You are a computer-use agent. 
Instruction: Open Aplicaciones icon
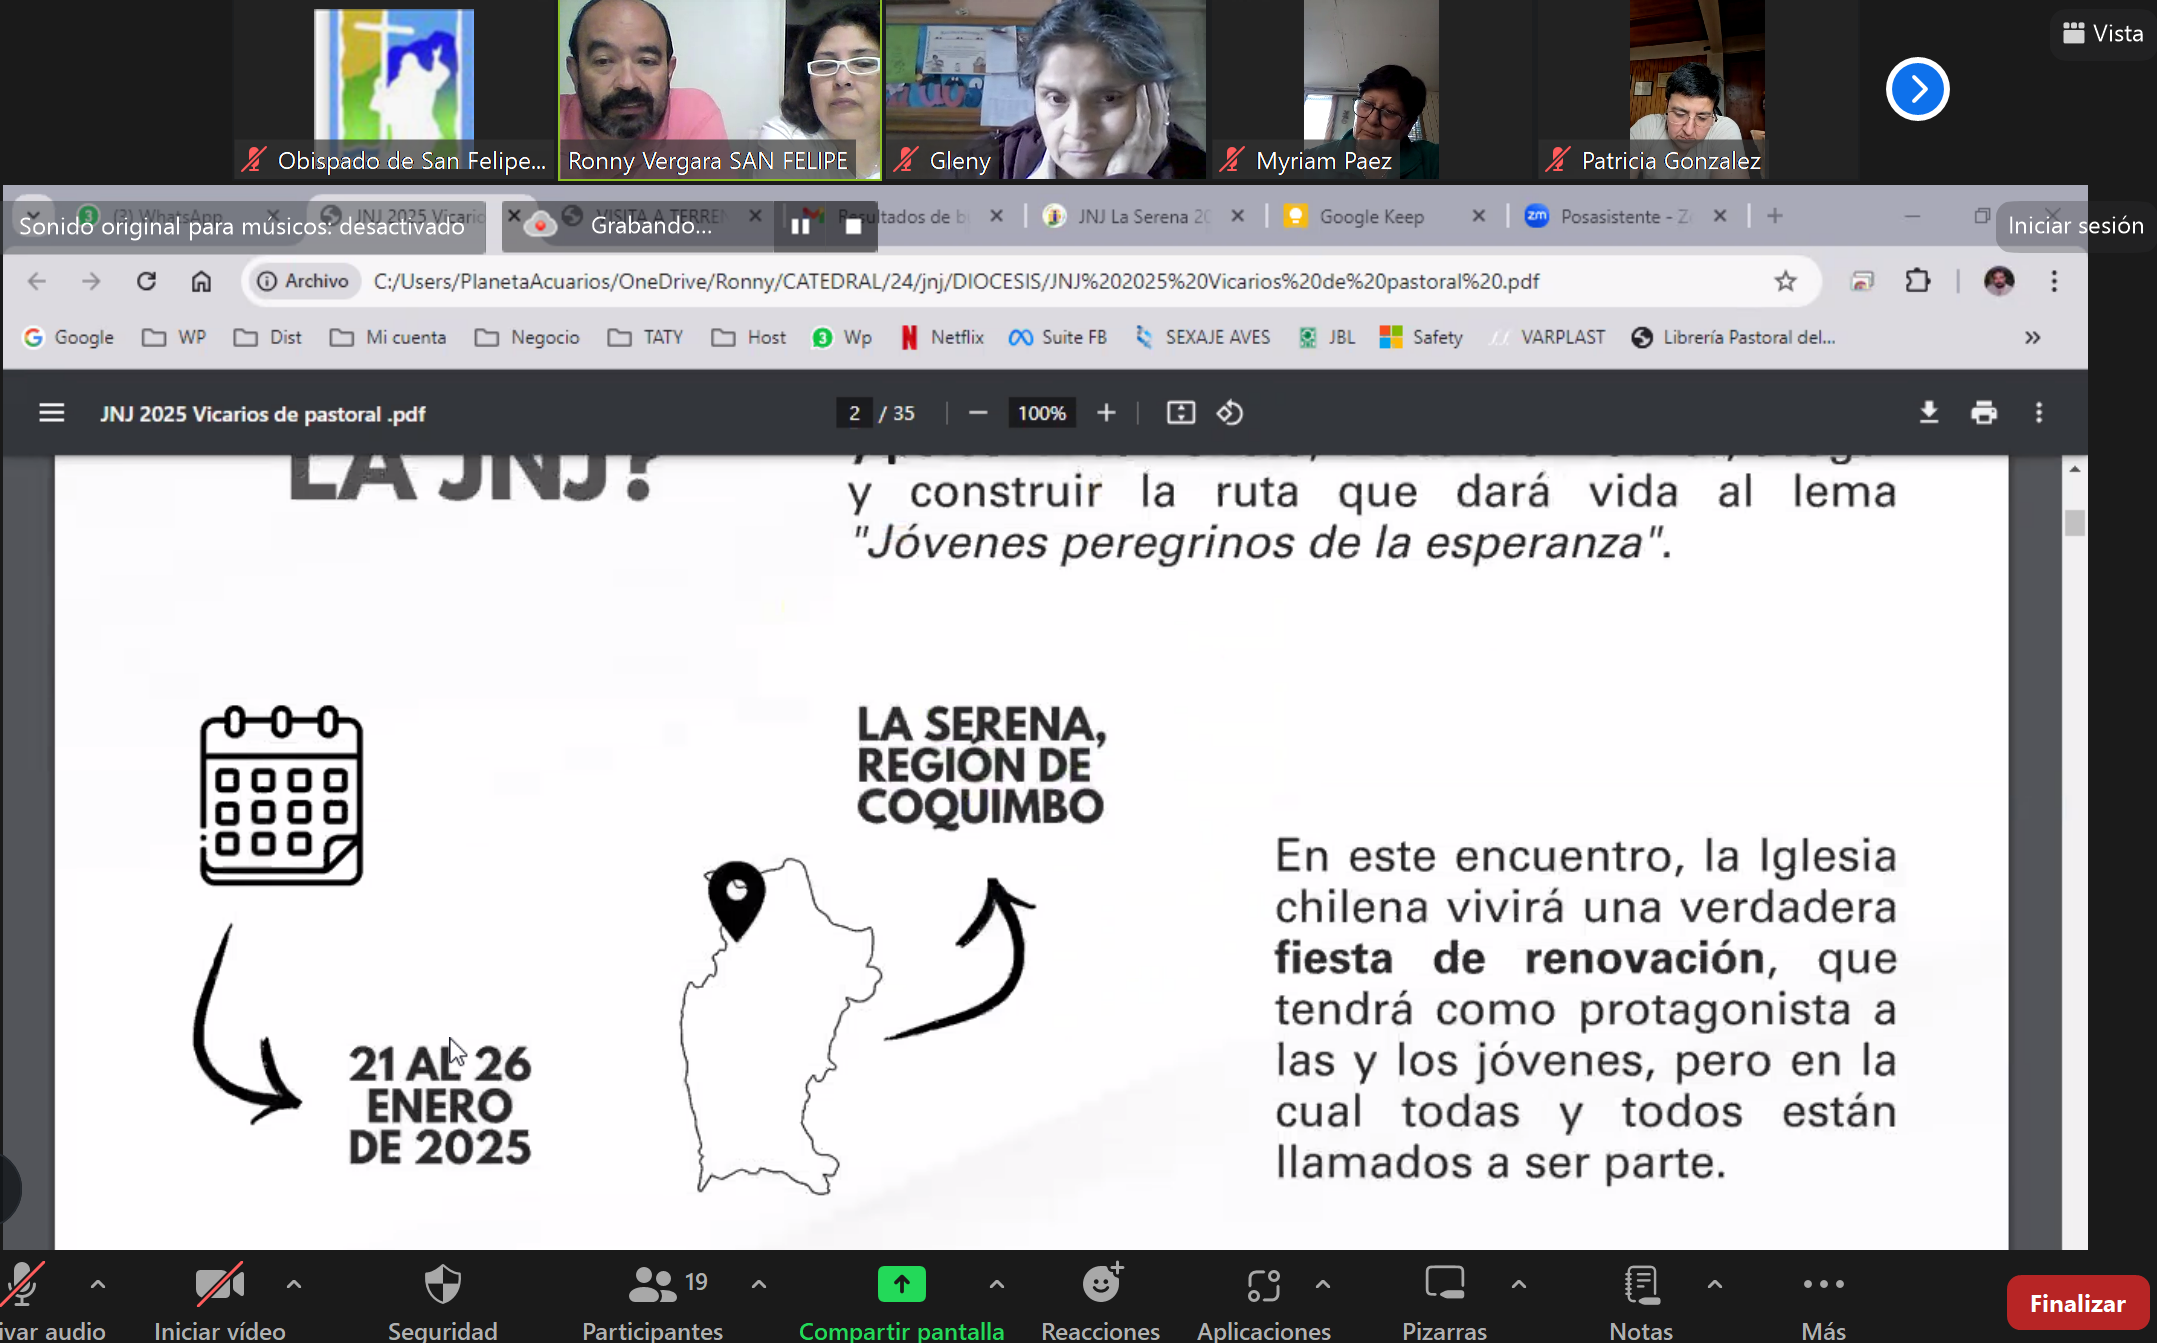click(x=1264, y=1285)
